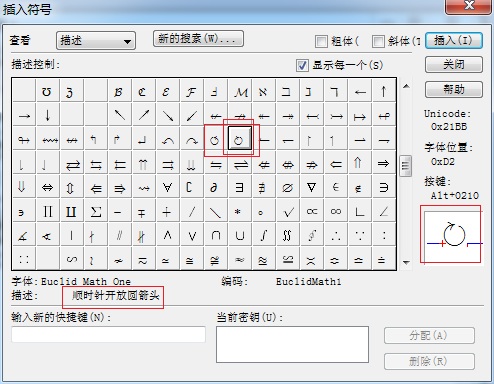Close the 插入符号 dialog window
494x384 pixels.
[x=469, y=6]
